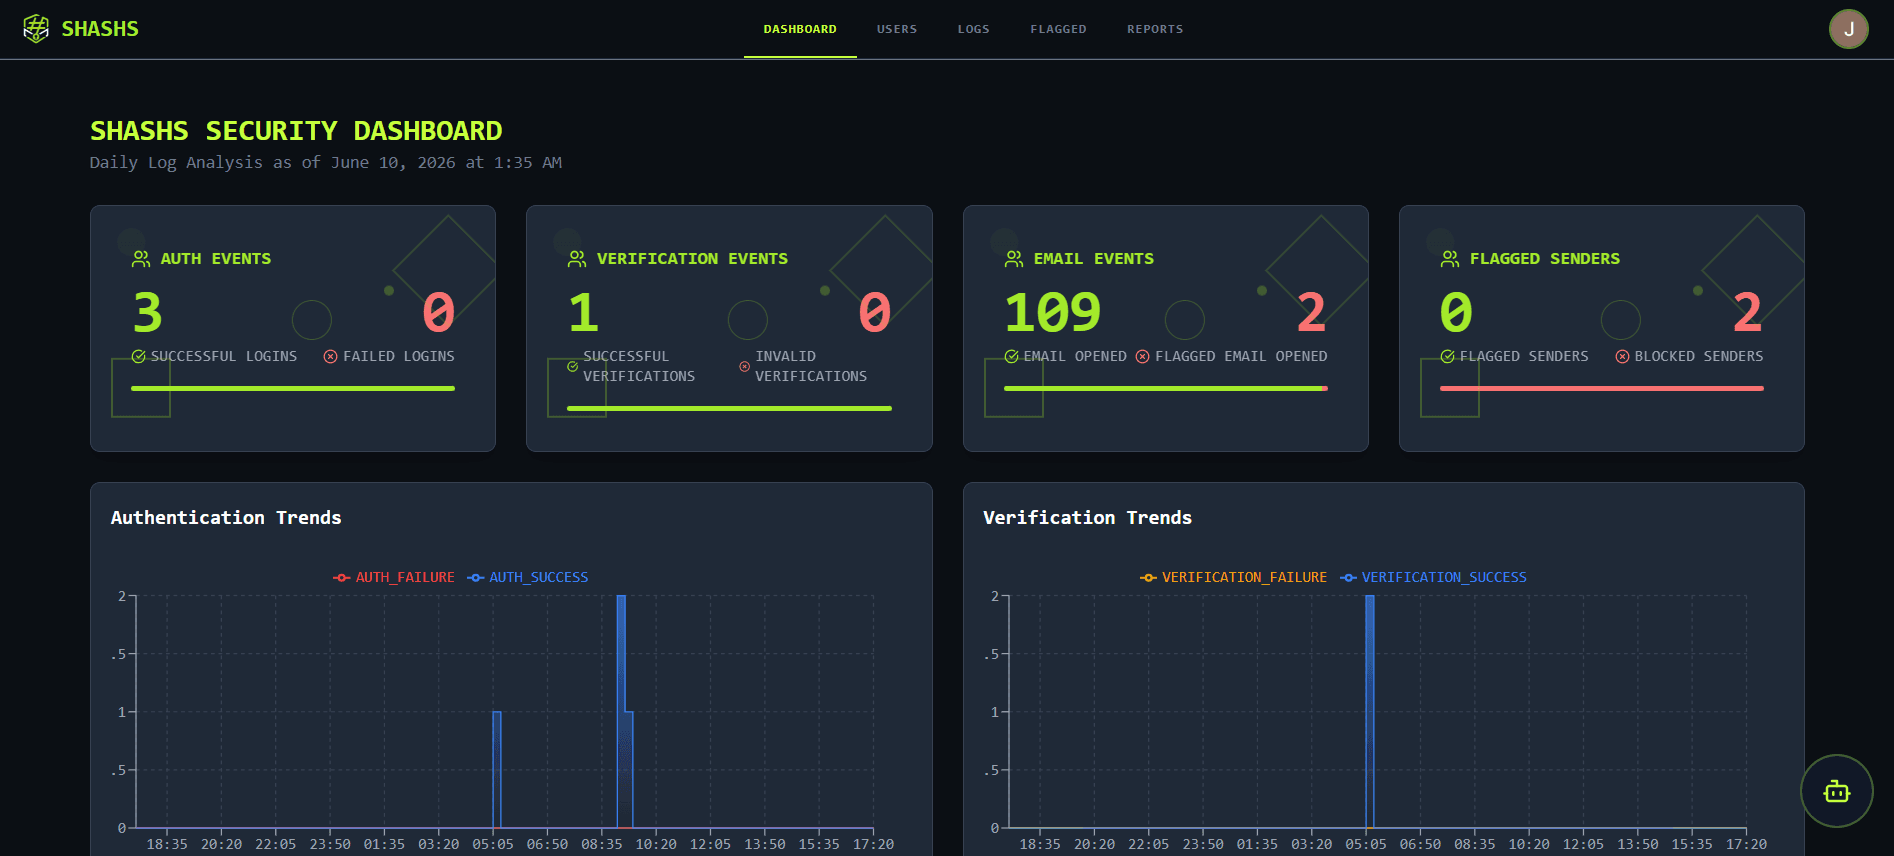The height and width of the screenshot is (856, 1894).
Task: Click the Flagged Email Opened cross icon
Action: 1143,357
